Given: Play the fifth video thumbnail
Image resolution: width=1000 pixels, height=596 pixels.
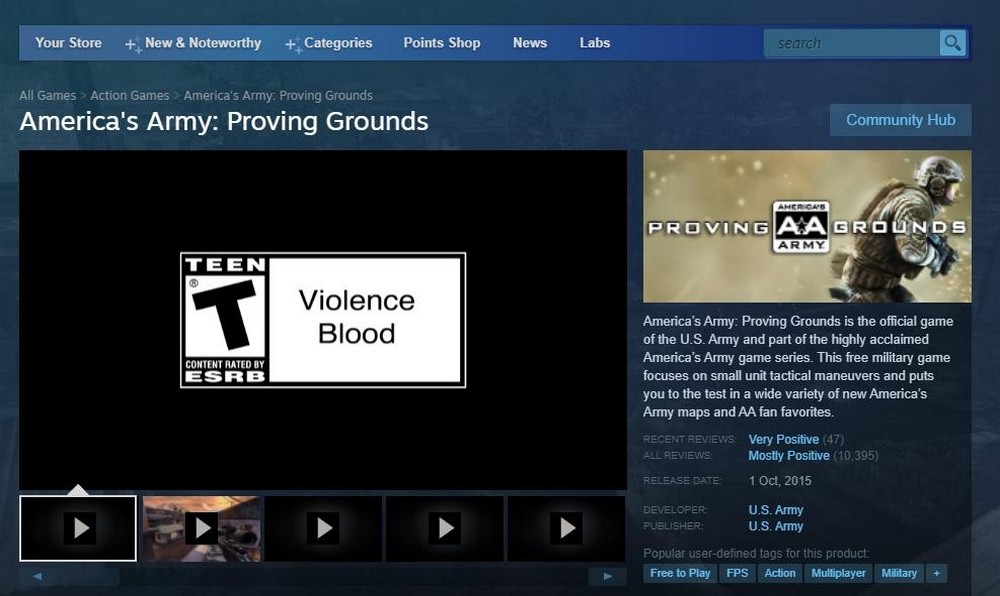Looking at the screenshot, I should (x=566, y=528).
